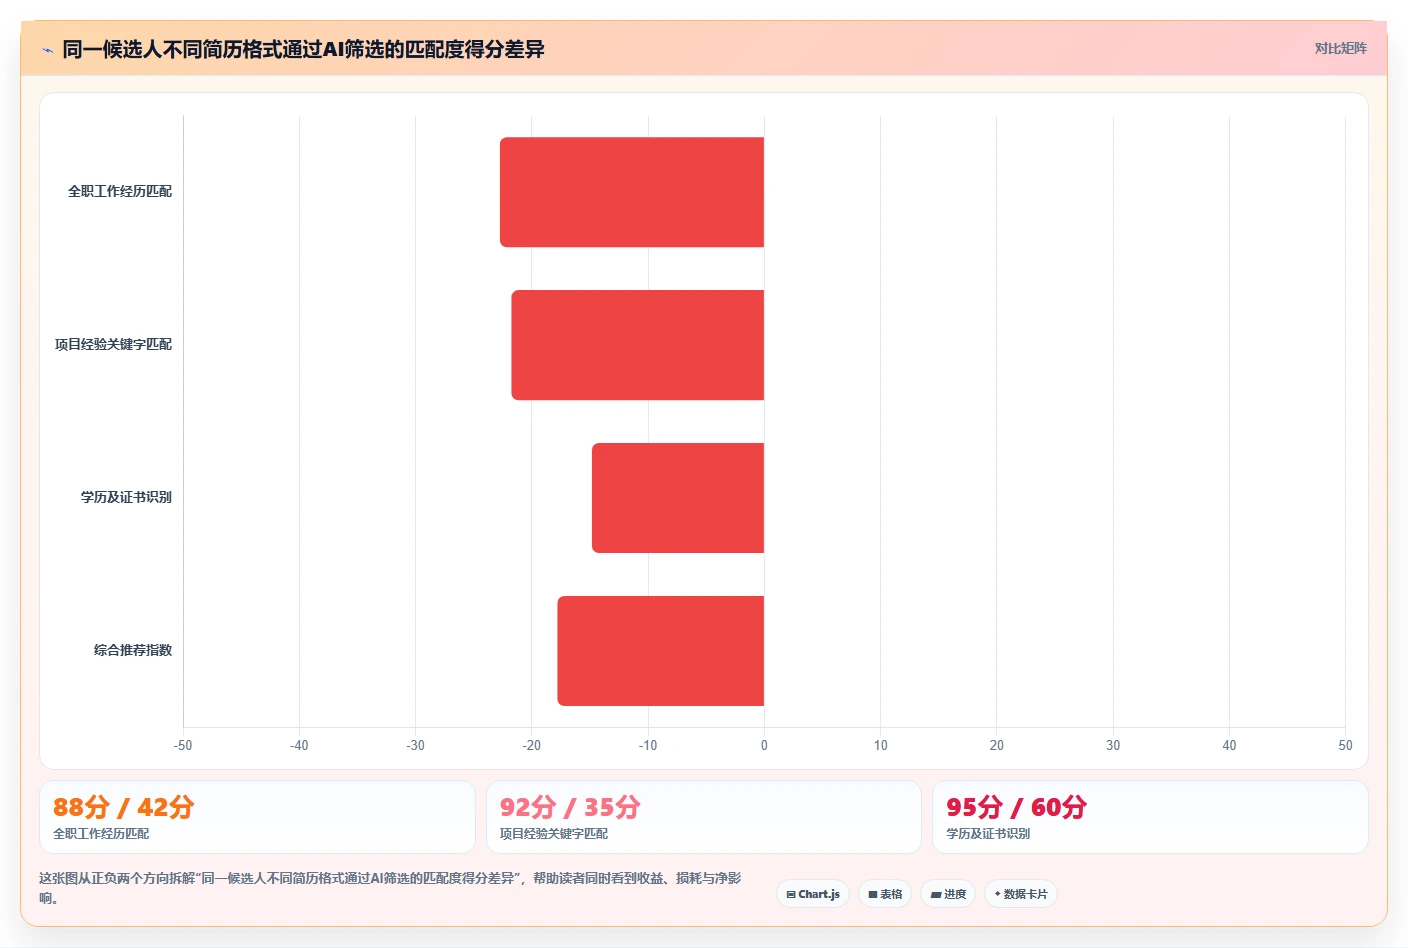
Task: Click the 综合推荐指数 y-axis label
Action: [133, 650]
